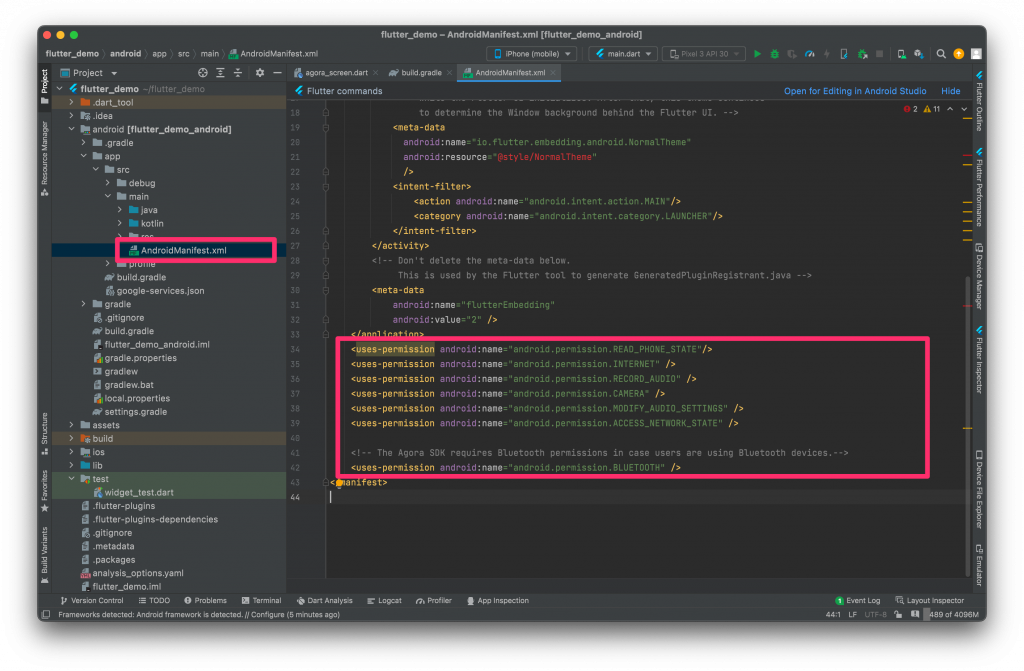
Task: Open Version Control tool window
Action: [91, 600]
